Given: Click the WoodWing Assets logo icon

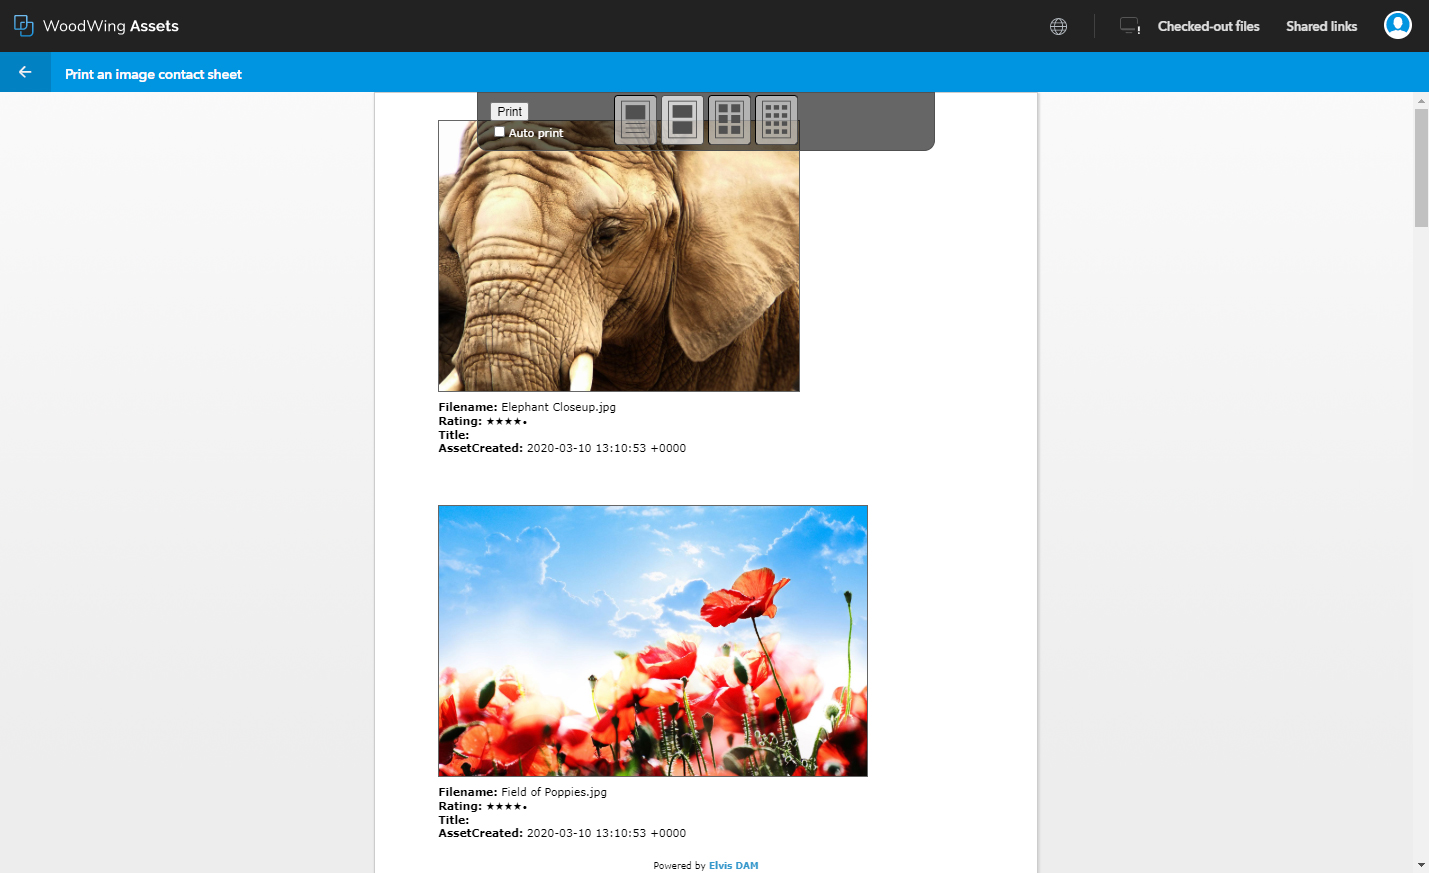Looking at the screenshot, I should 23,26.
